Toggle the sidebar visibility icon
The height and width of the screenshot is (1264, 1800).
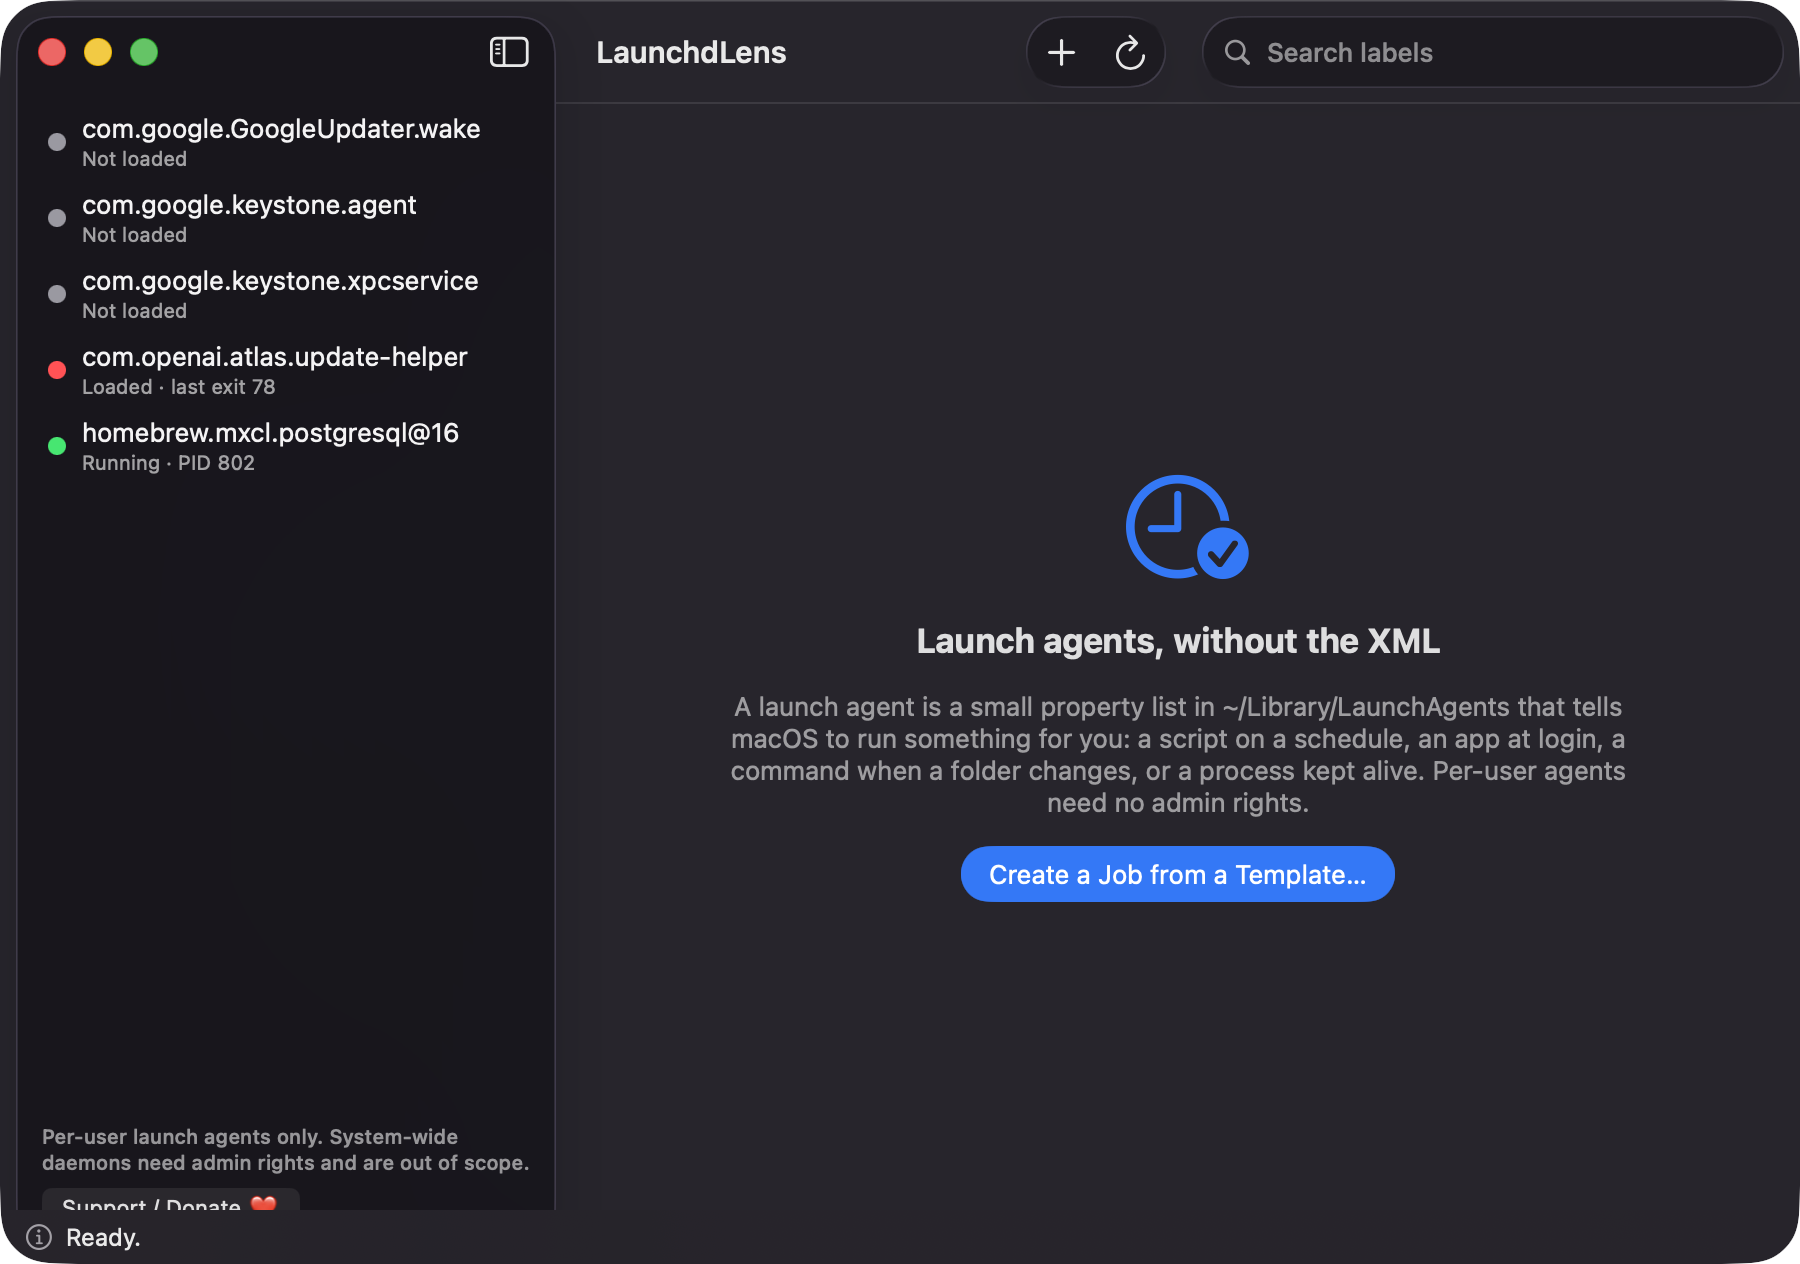coord(509,52)
